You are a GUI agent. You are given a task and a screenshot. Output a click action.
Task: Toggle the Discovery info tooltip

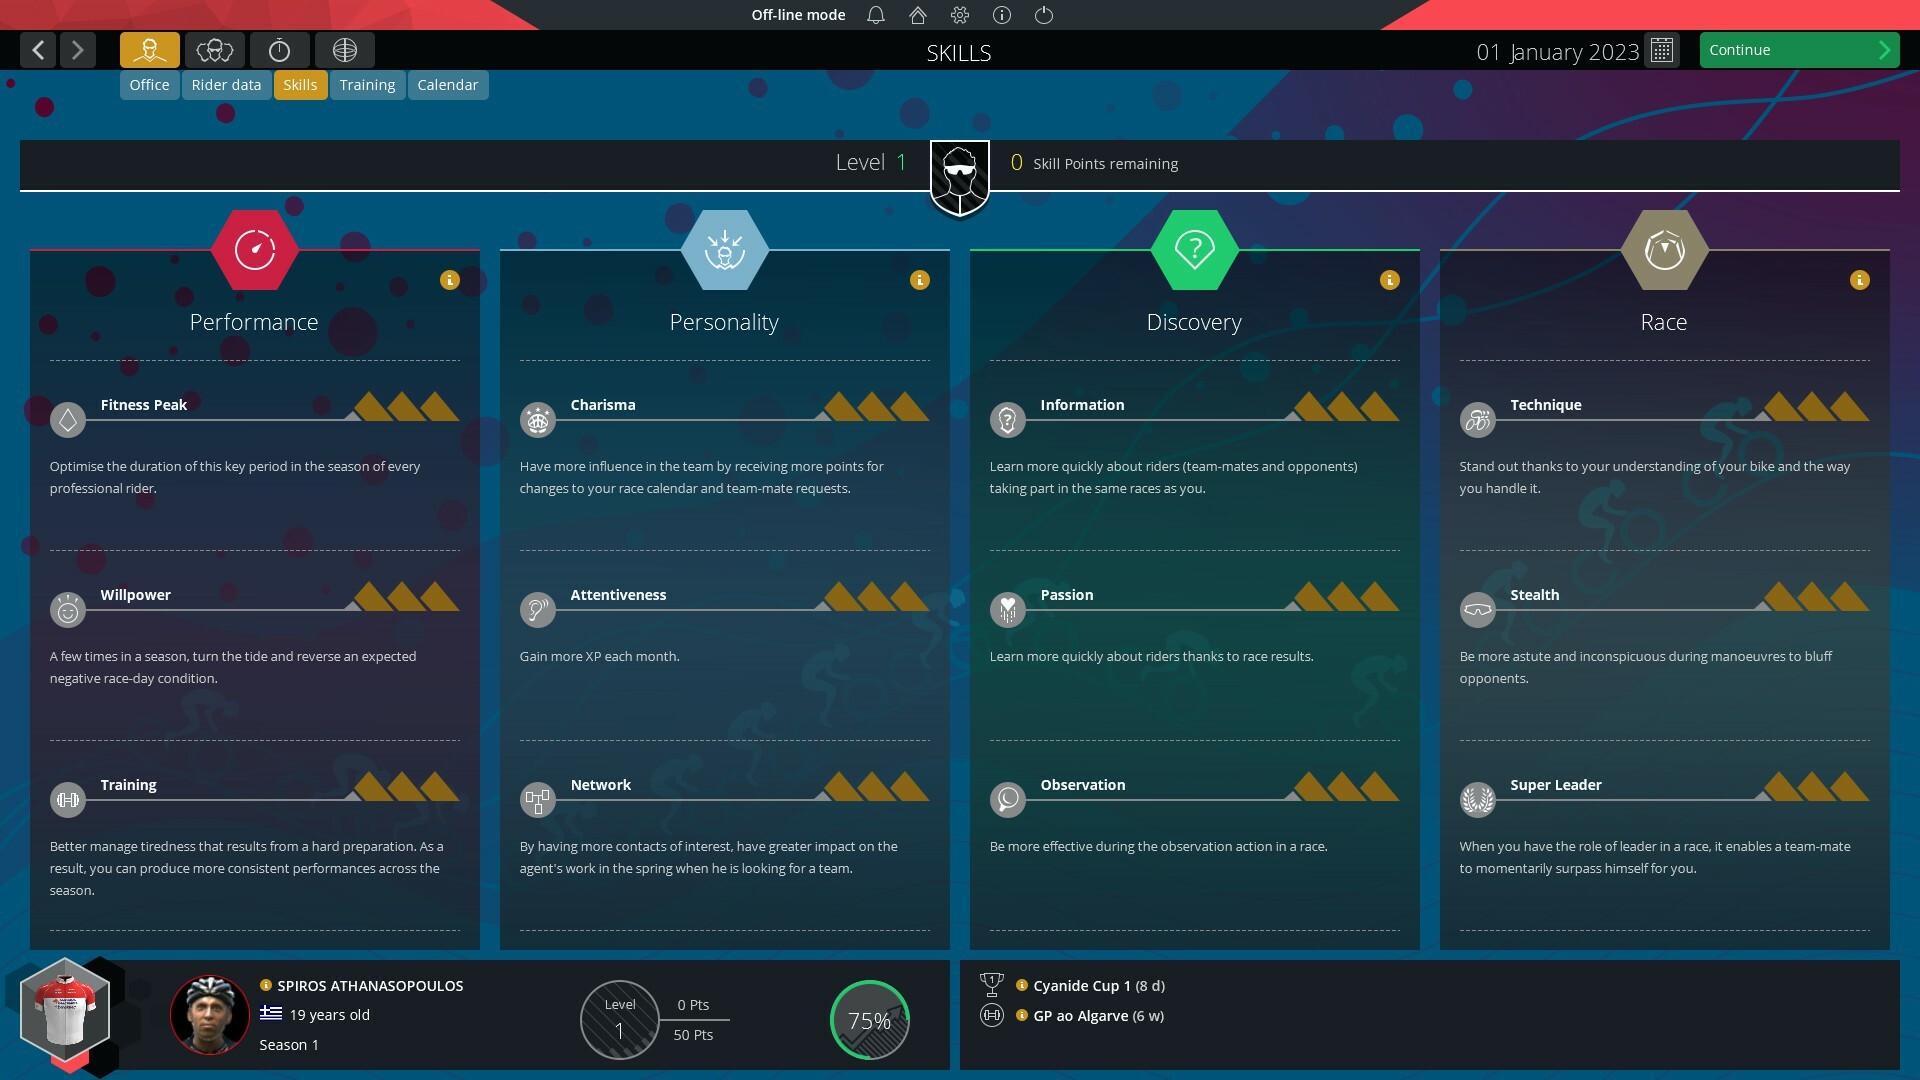(x=1389, y=280)
